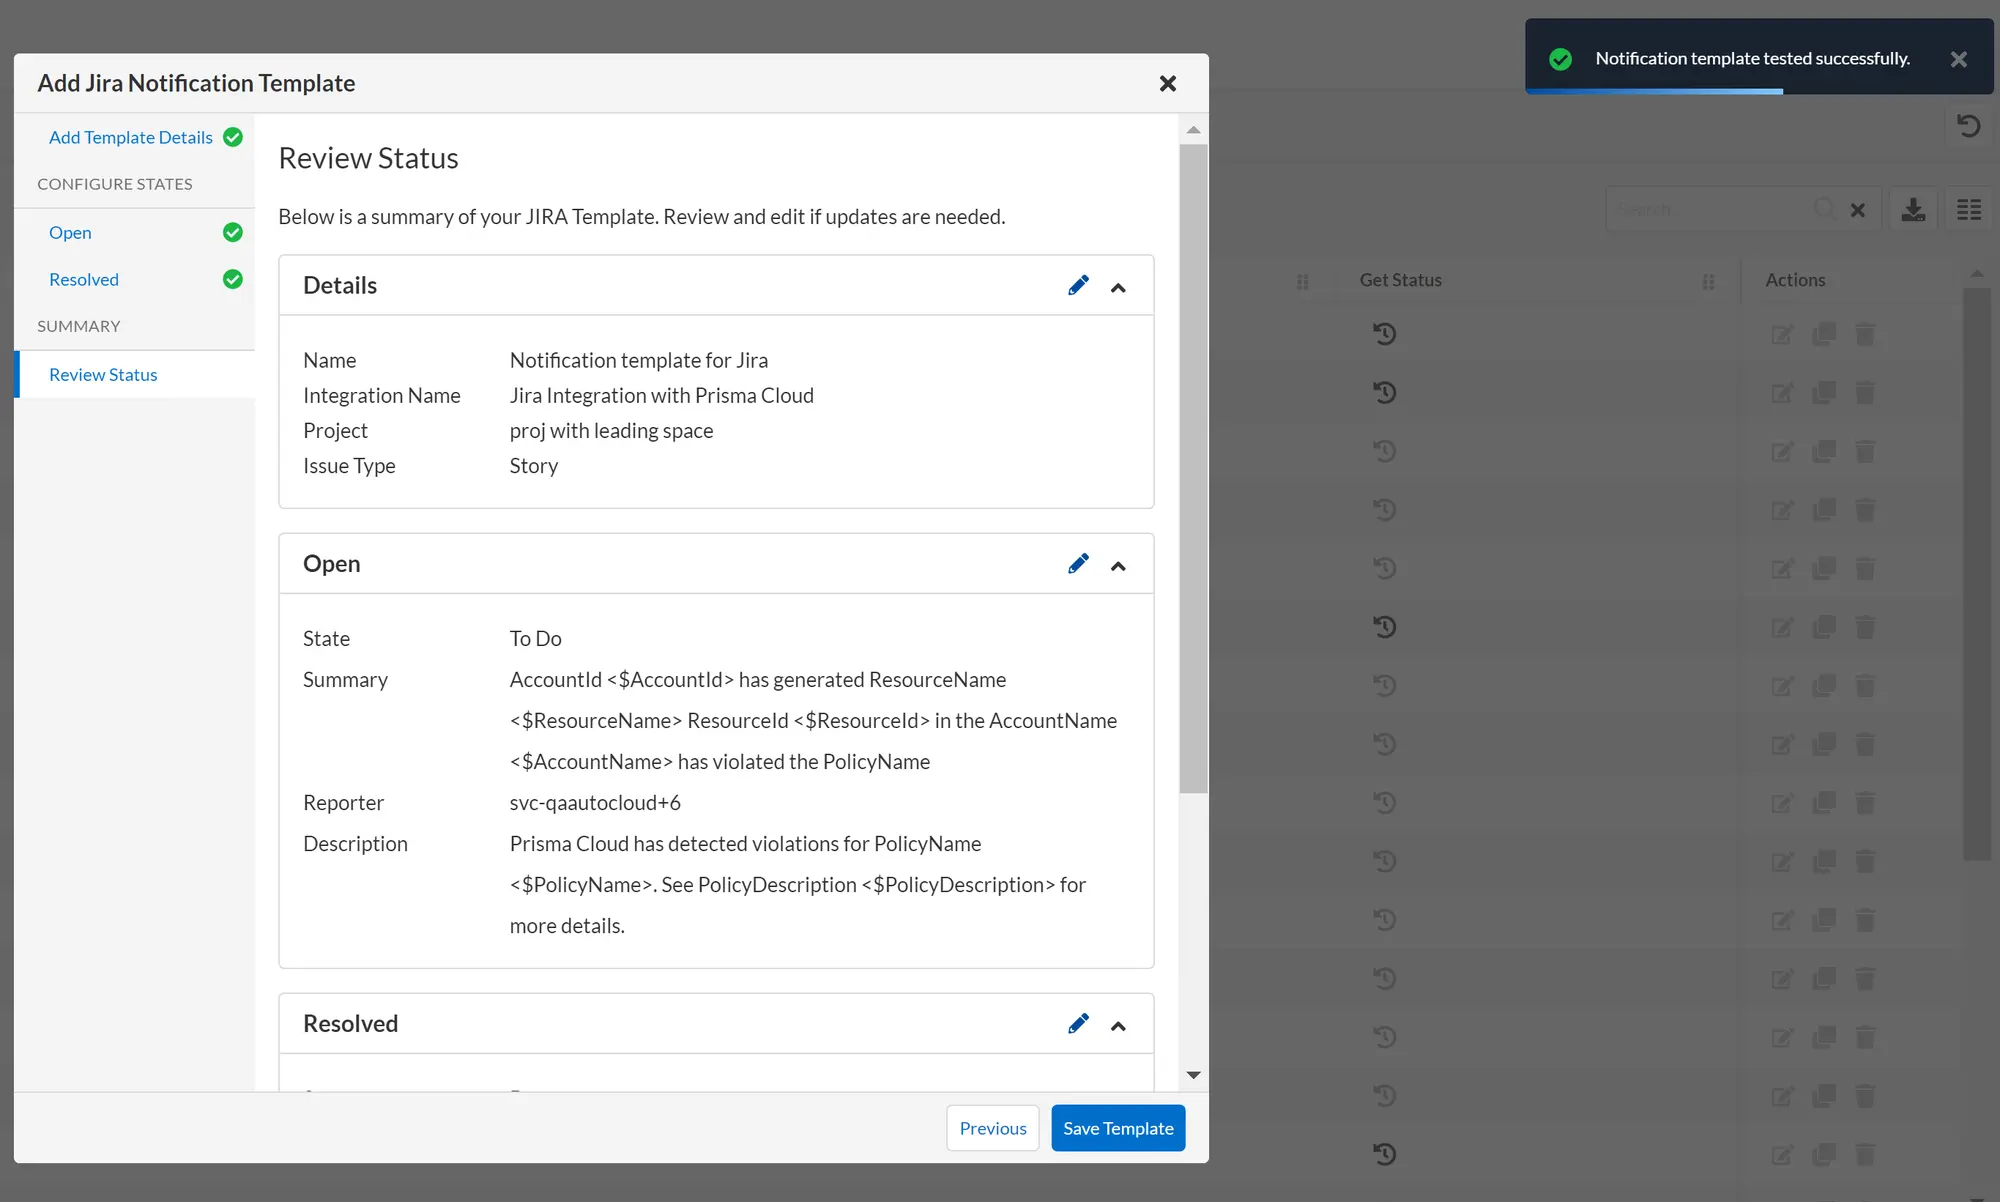
Task: Click Get Status icon in first table row
Action: 1384,334
